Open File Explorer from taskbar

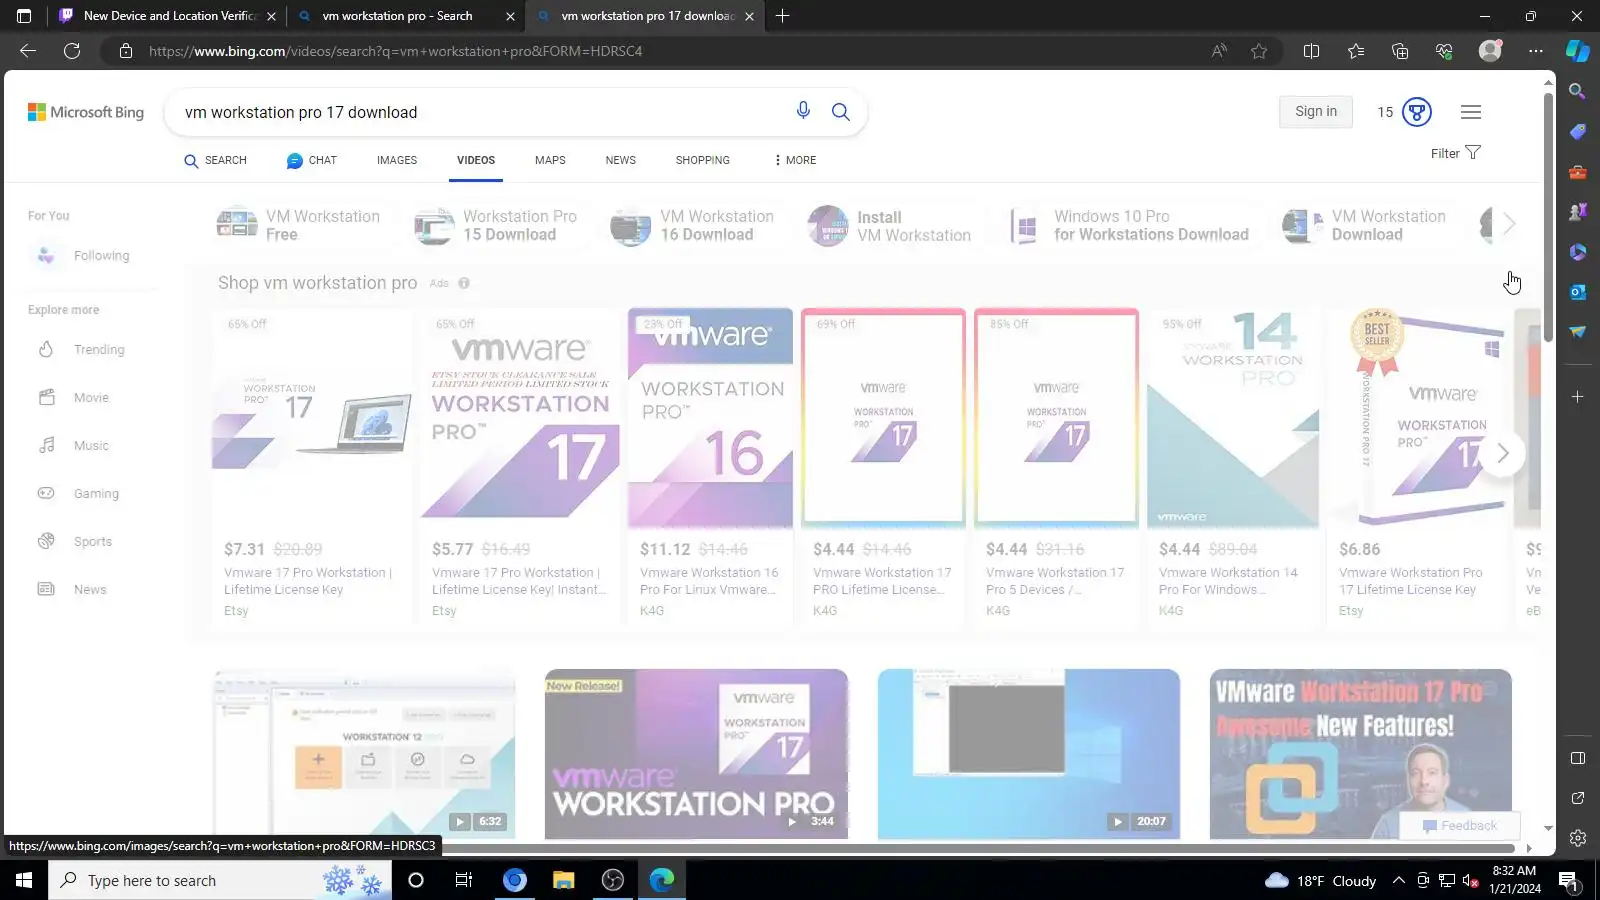pyautogui.click(x=563, y=880)
